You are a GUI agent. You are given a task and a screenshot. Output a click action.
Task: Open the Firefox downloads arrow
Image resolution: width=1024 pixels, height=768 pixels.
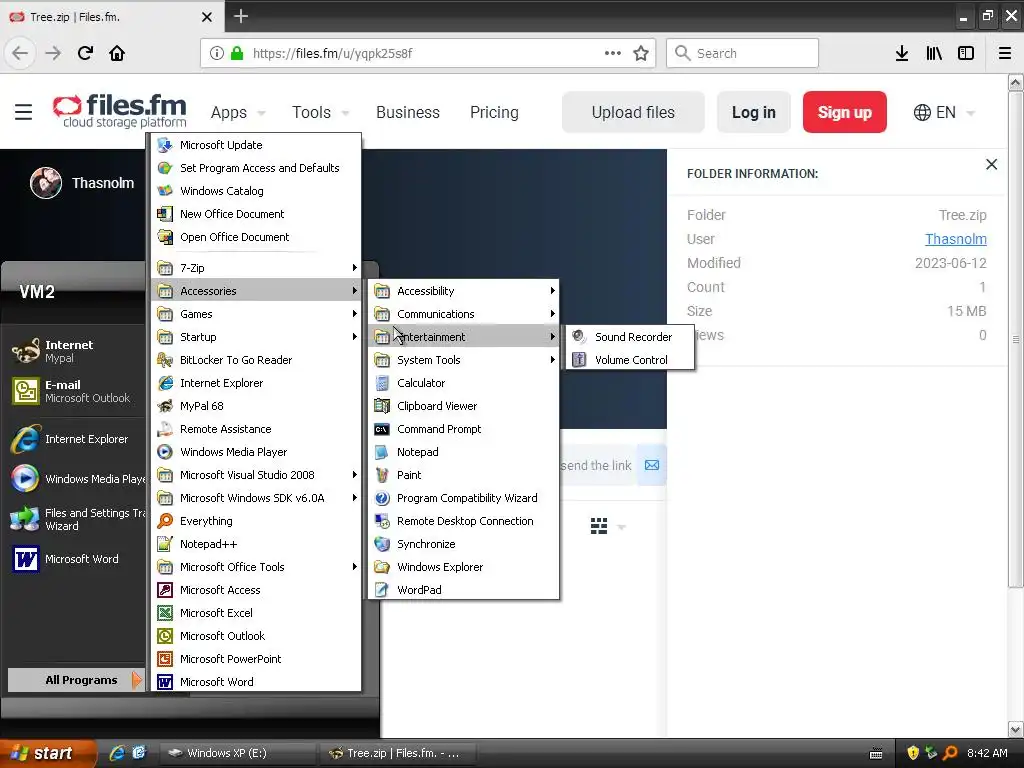[902, 53]
